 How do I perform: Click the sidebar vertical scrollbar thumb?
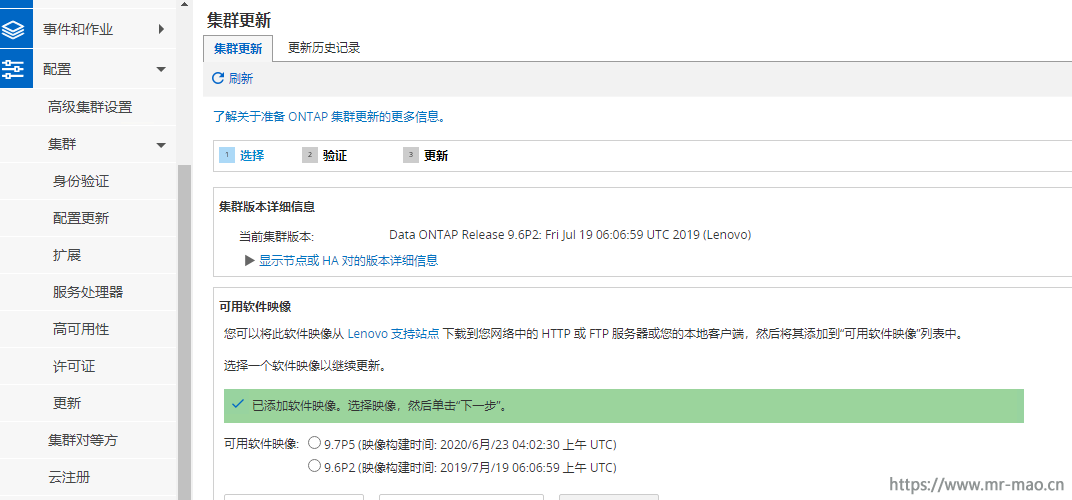[185, 332]
